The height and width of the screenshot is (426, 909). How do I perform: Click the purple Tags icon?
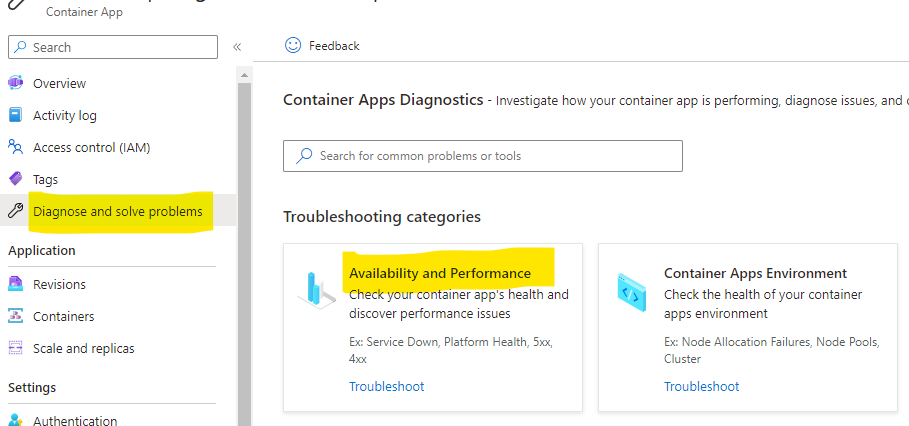click(16, 179)
